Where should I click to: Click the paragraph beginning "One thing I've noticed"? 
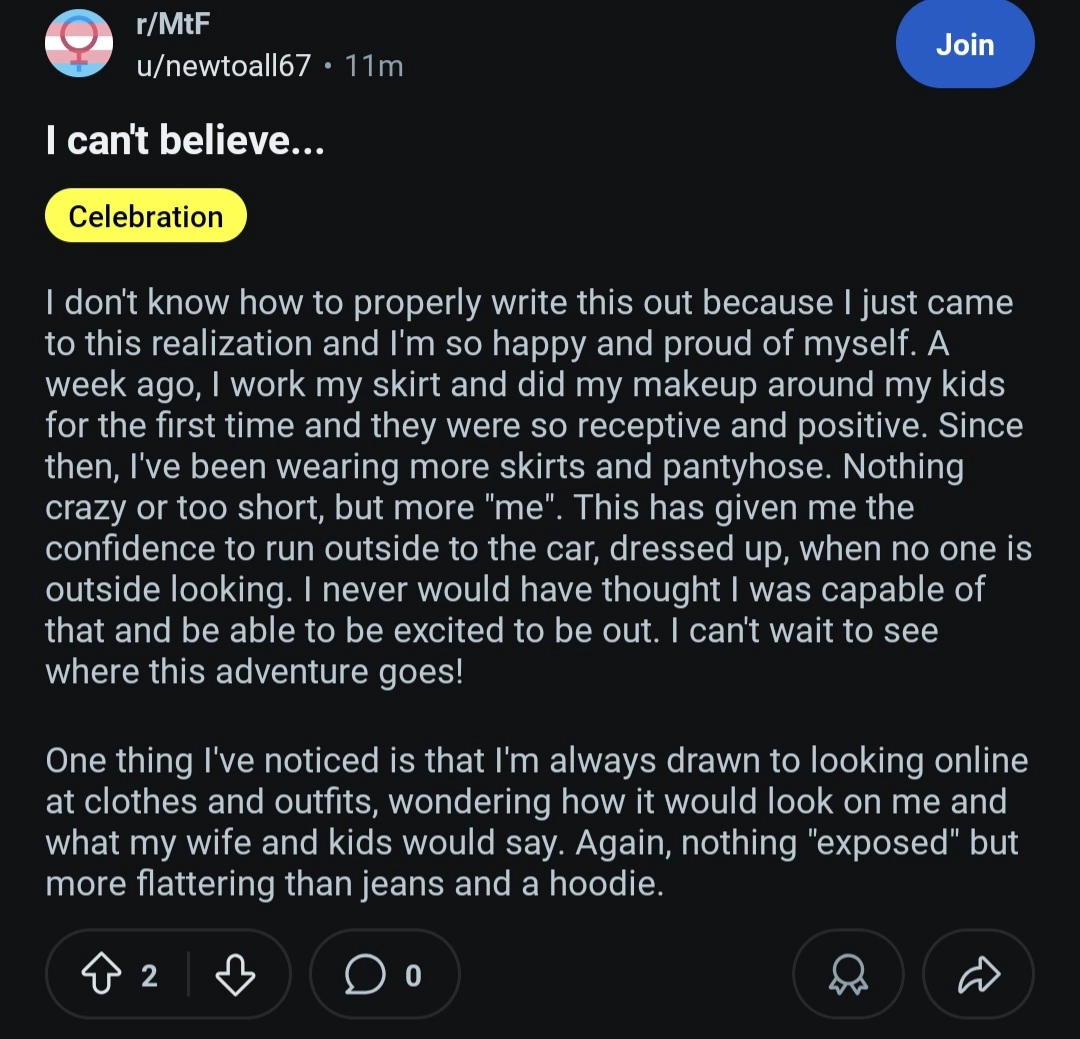coord(536,761)
